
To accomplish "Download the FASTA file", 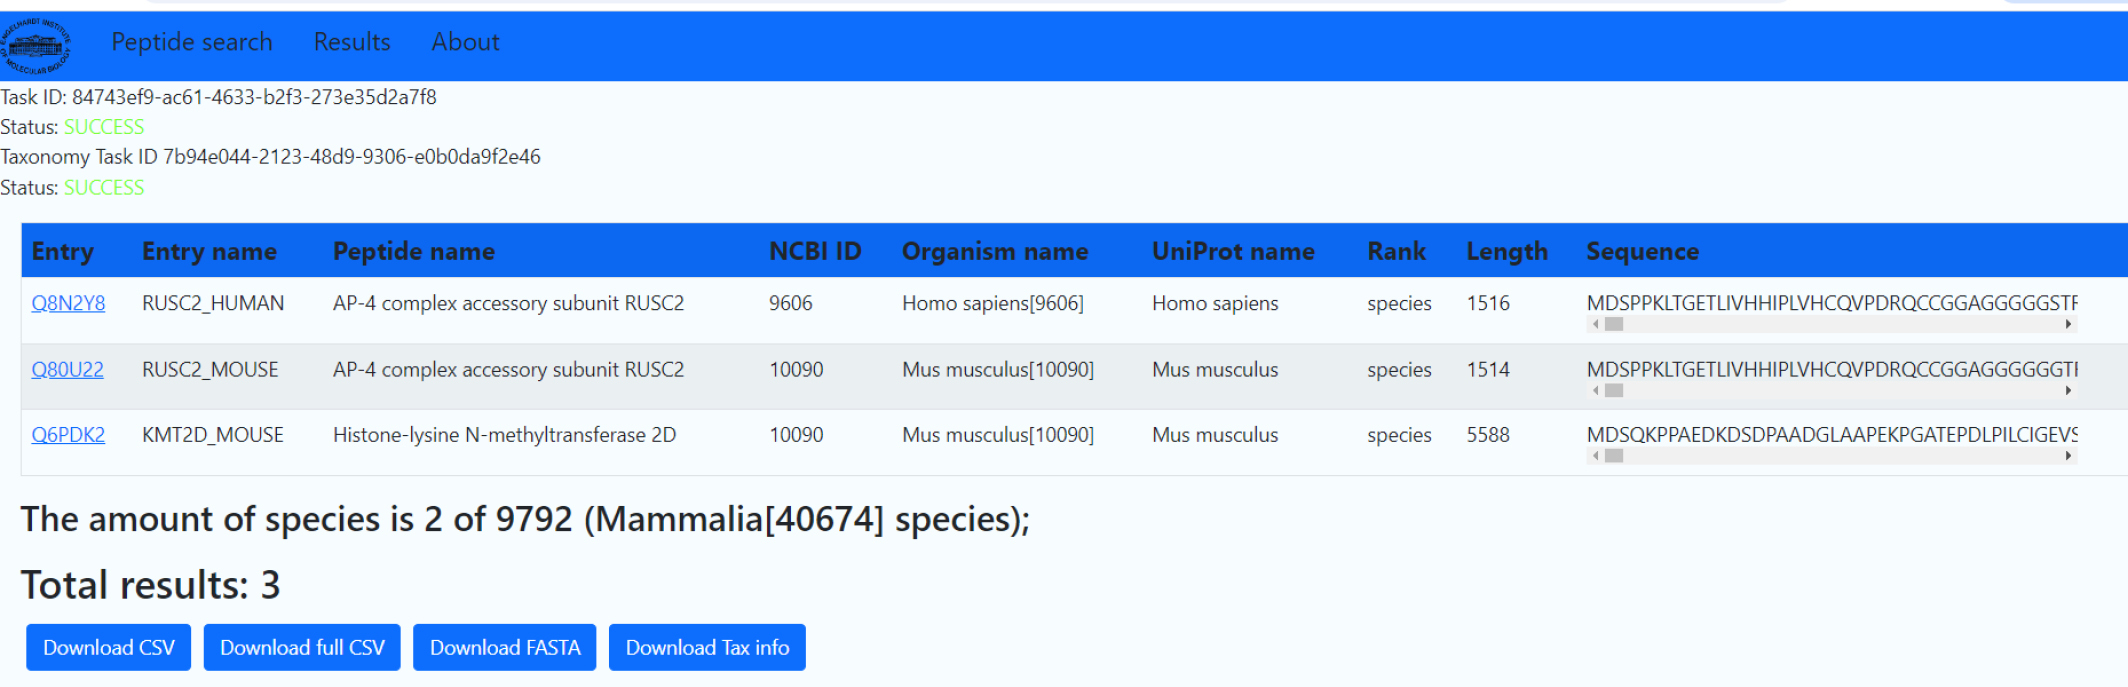I will pyautogui.click(x=505, y=648).
